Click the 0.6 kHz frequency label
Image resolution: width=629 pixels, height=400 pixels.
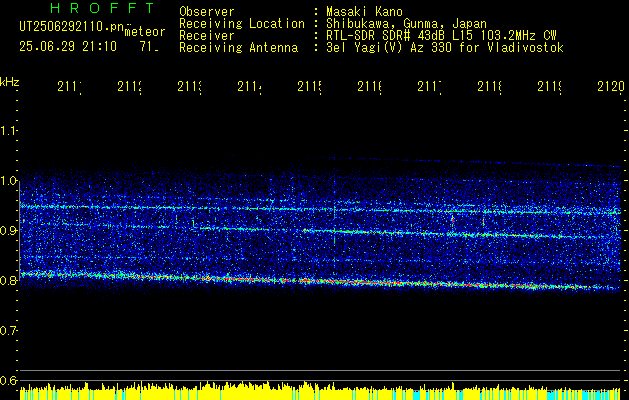8,380
